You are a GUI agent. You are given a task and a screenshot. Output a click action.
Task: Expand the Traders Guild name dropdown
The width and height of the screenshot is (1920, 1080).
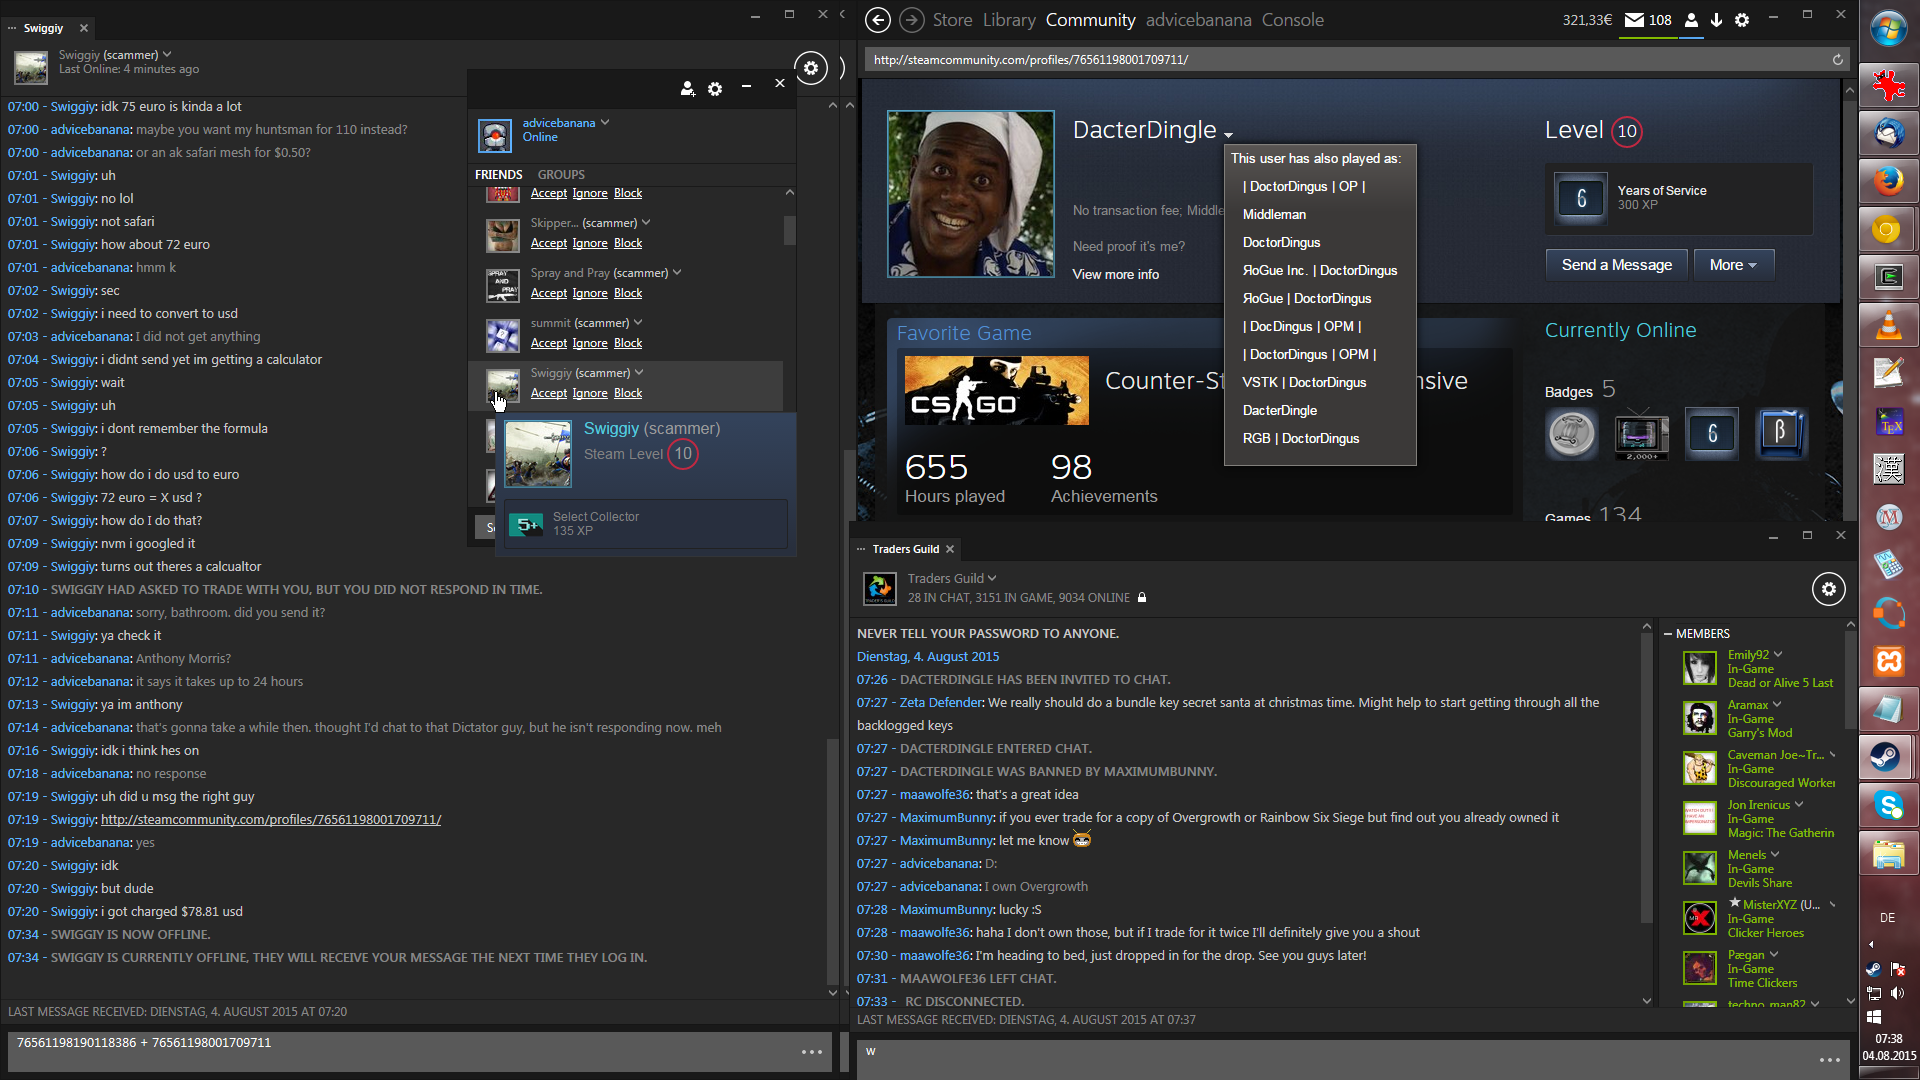coord(992,578)
